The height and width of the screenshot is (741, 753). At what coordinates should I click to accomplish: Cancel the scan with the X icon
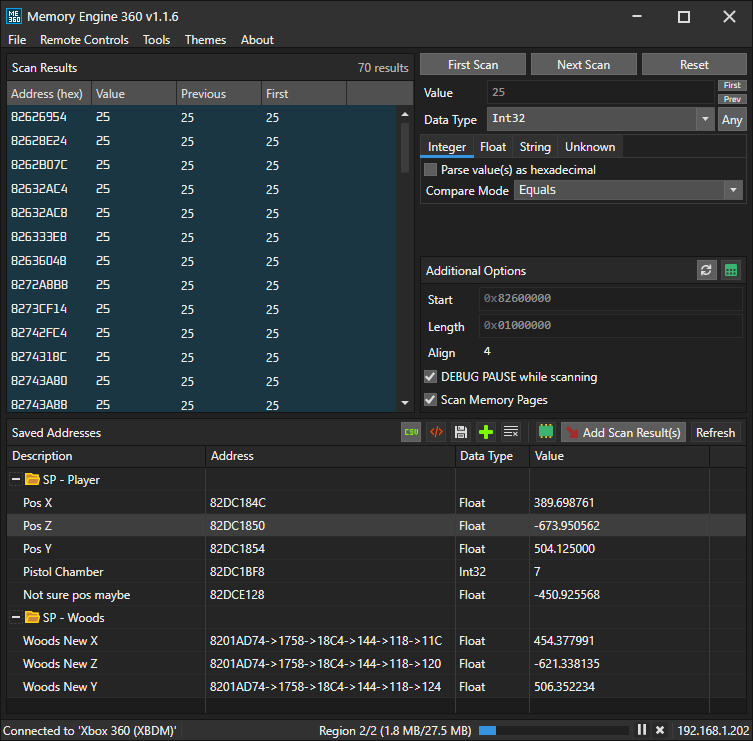pyautogui.click(x=659, y=730)
